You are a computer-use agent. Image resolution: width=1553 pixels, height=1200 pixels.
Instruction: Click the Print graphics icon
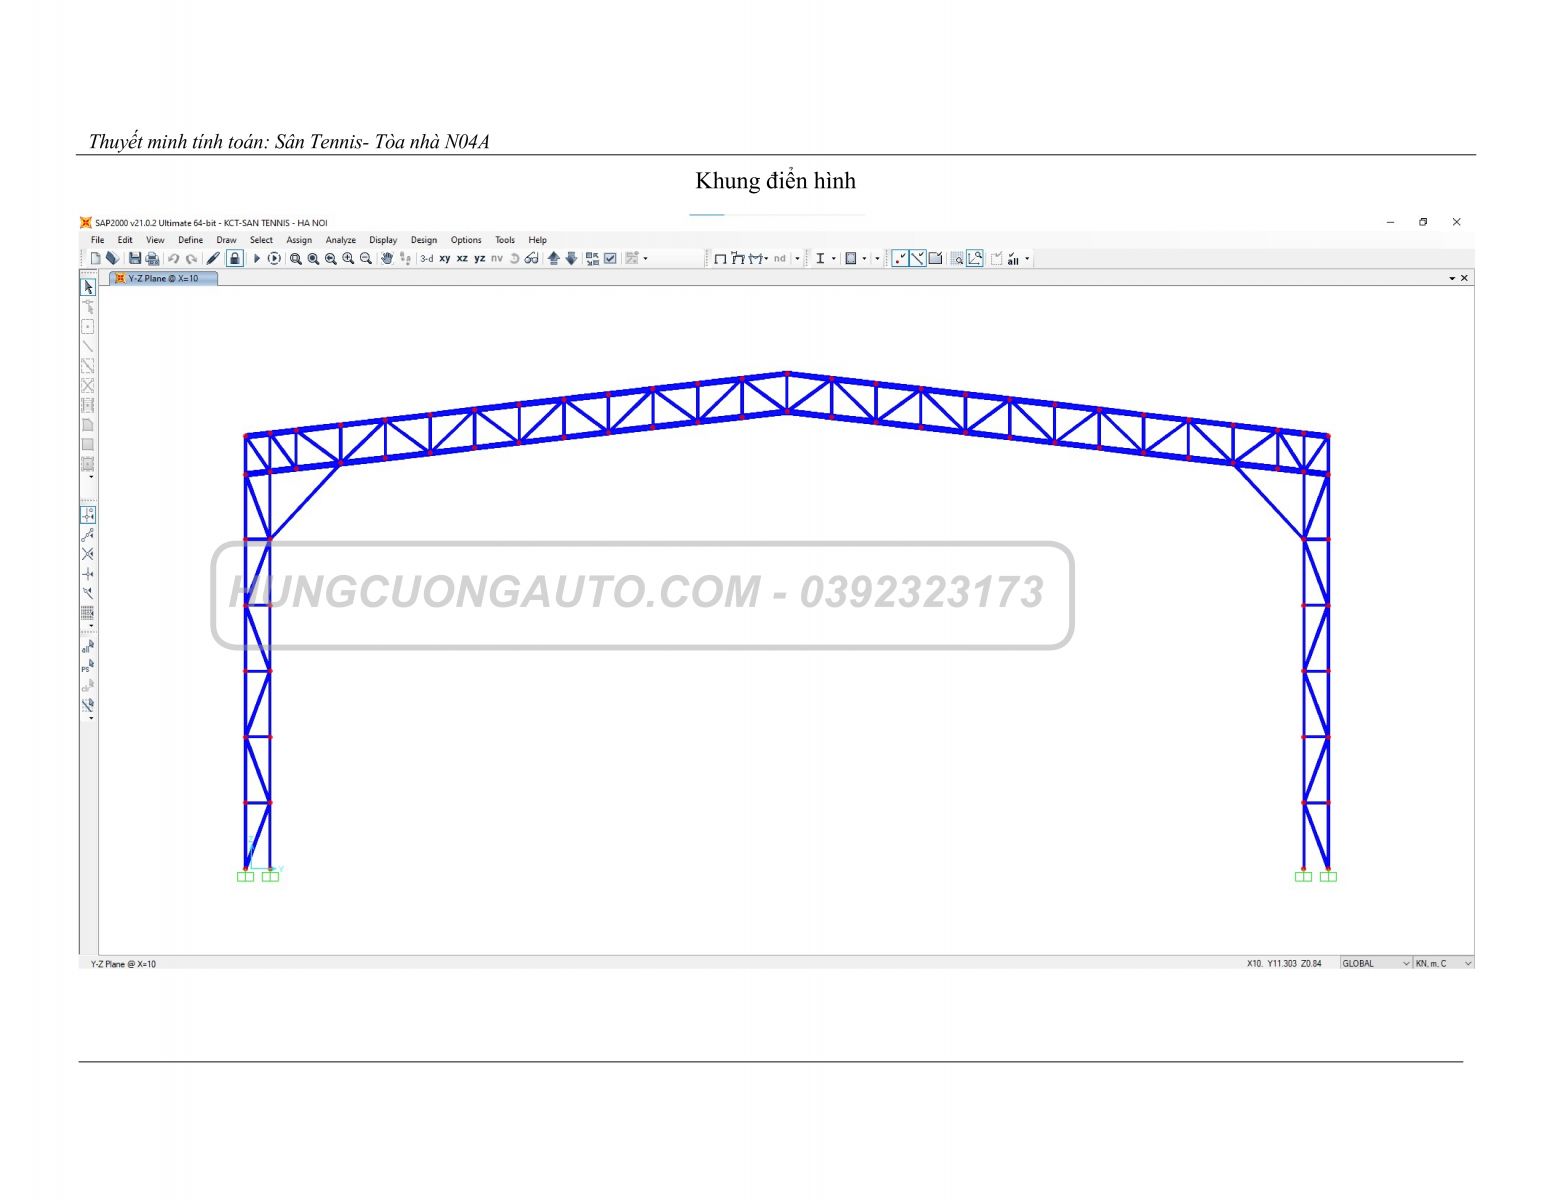point(152,259)
